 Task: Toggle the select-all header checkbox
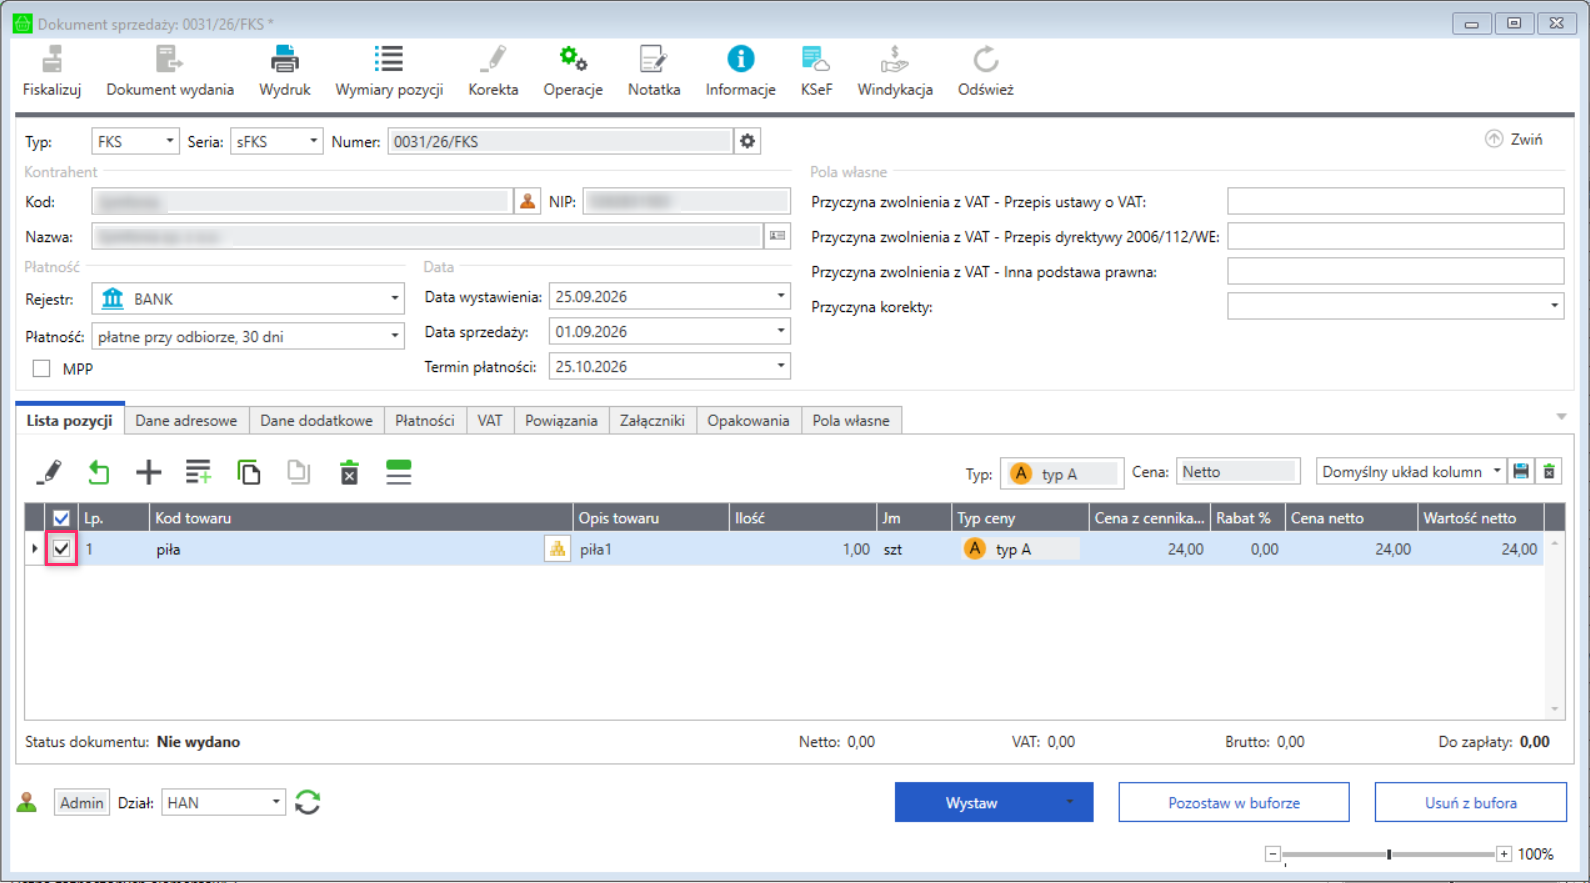(62, 518)
